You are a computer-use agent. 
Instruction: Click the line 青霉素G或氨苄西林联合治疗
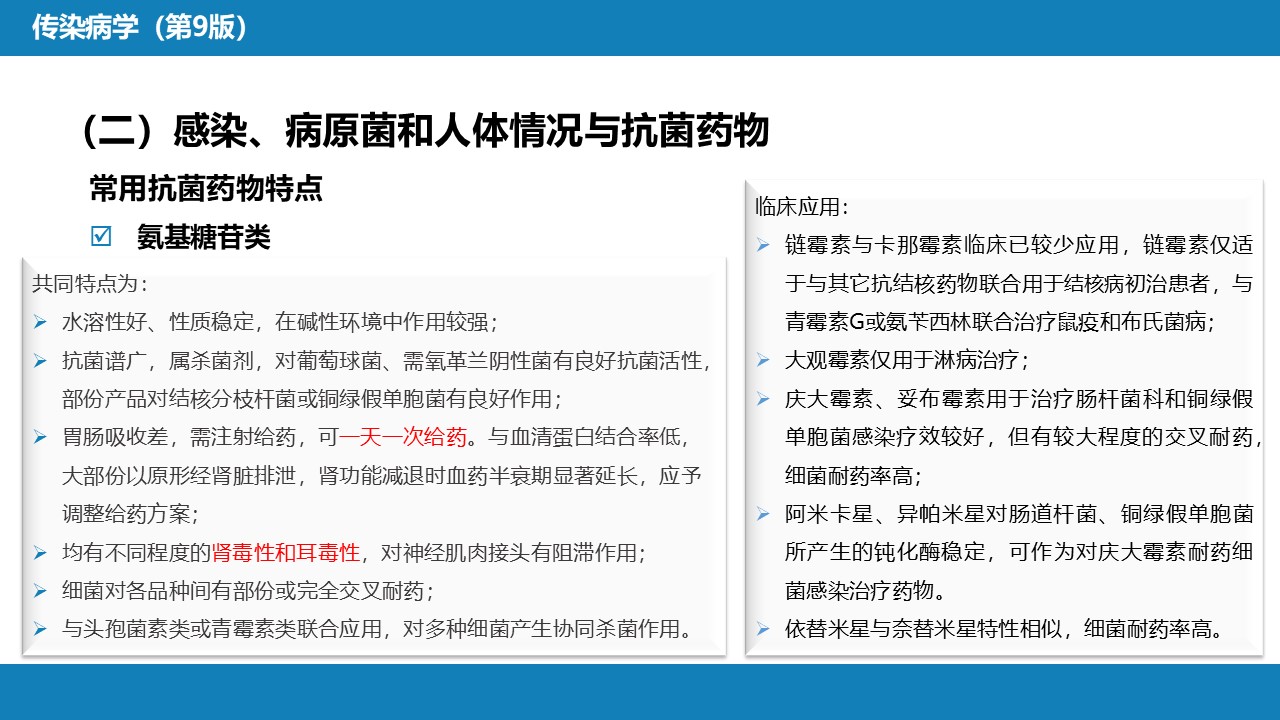(x=1000, y=322)
